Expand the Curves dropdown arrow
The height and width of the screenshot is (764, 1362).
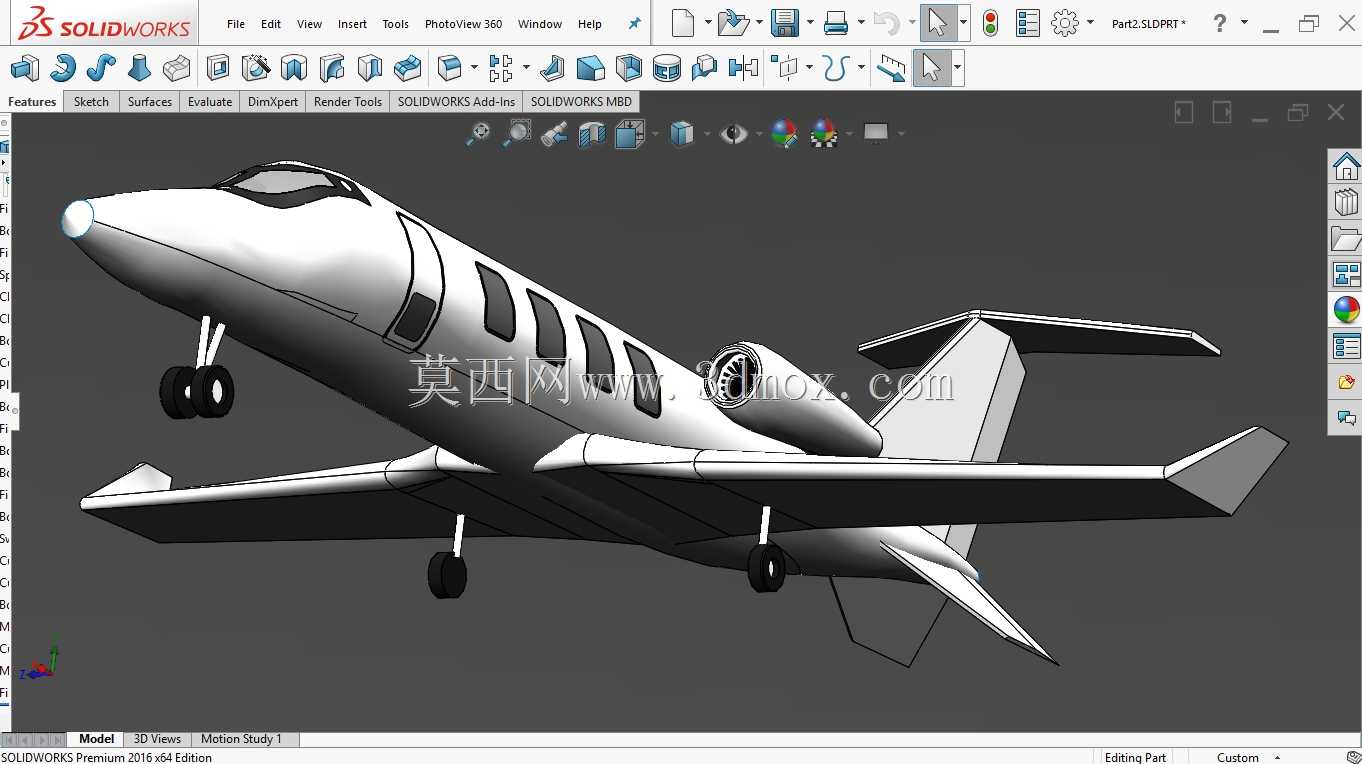pyautogui.click(x=860, y=68)
